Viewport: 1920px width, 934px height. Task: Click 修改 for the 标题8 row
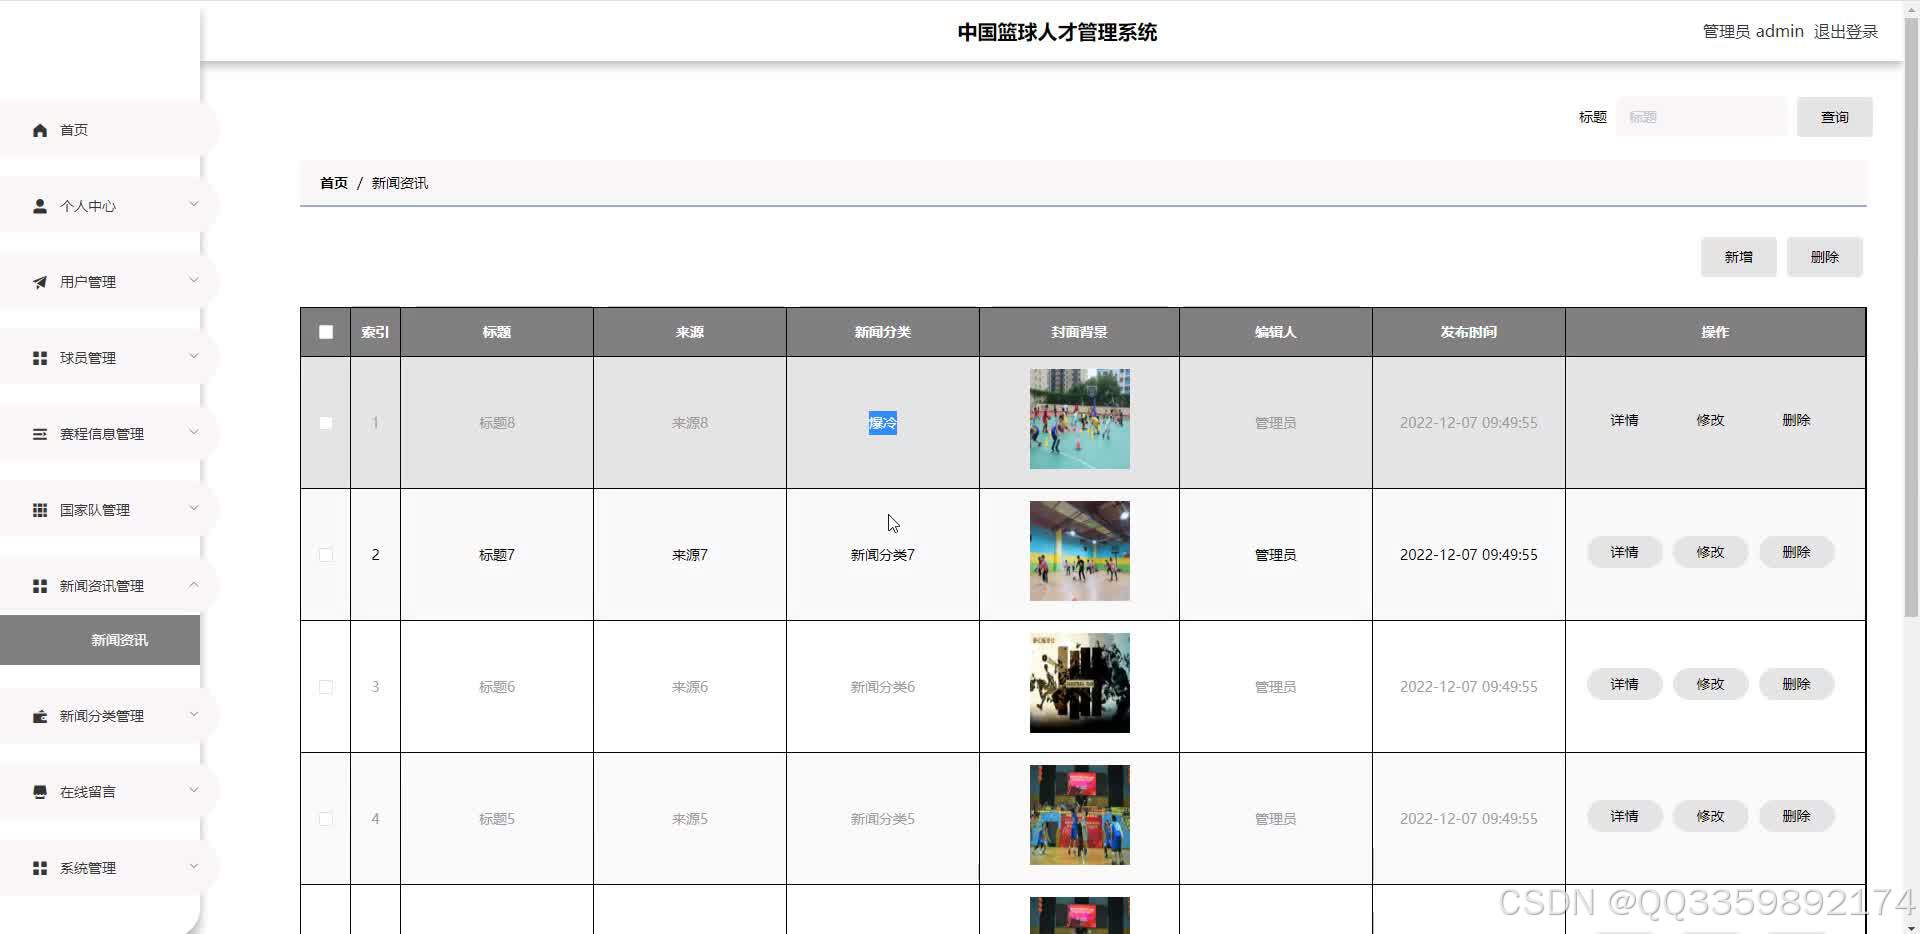pyautogui.click(x=1710, y=420)
